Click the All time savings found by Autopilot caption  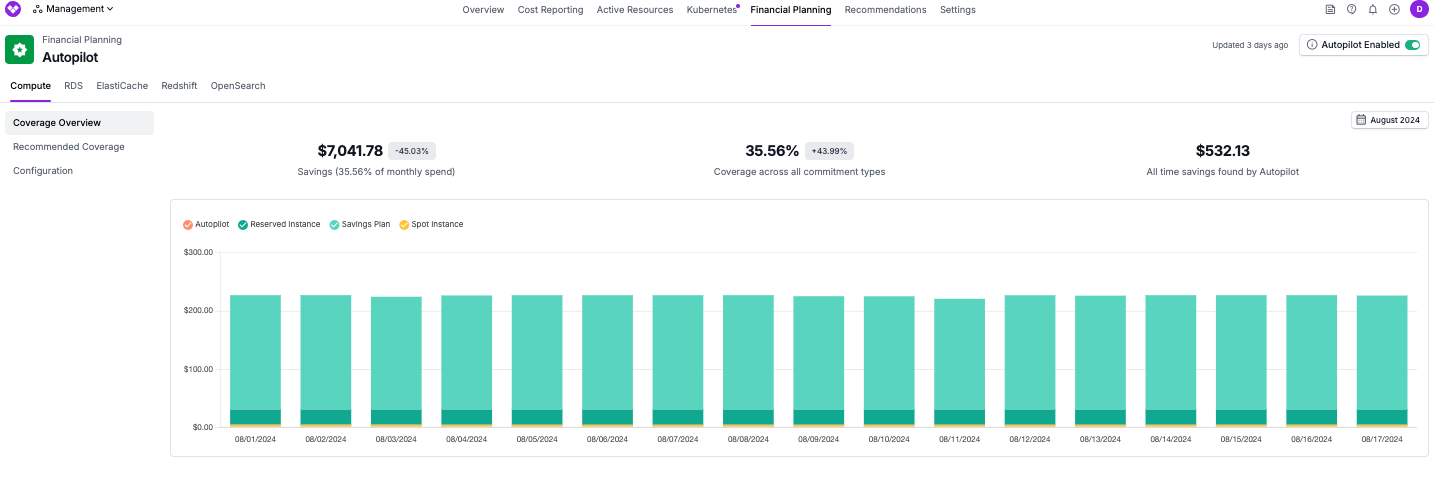click(1222, 172)
